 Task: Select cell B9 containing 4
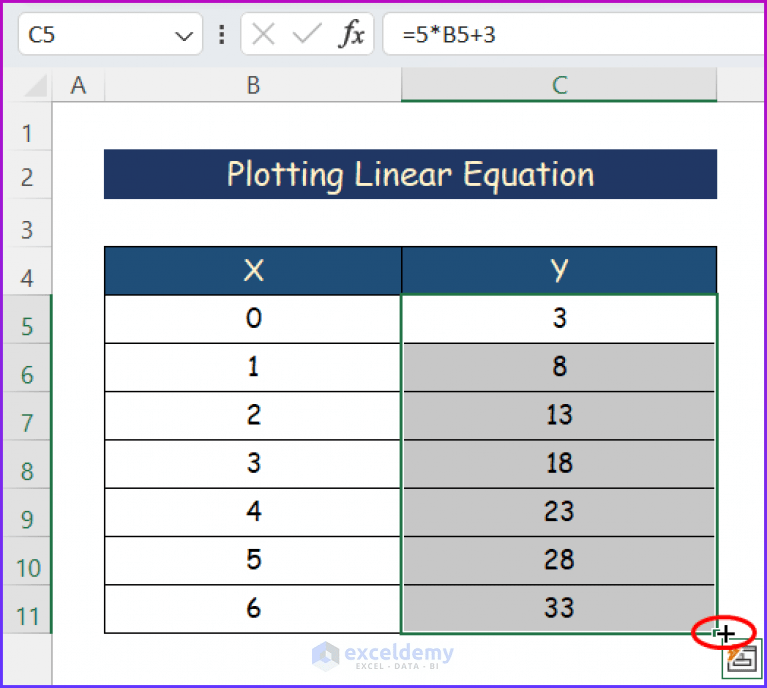point(253,512)
